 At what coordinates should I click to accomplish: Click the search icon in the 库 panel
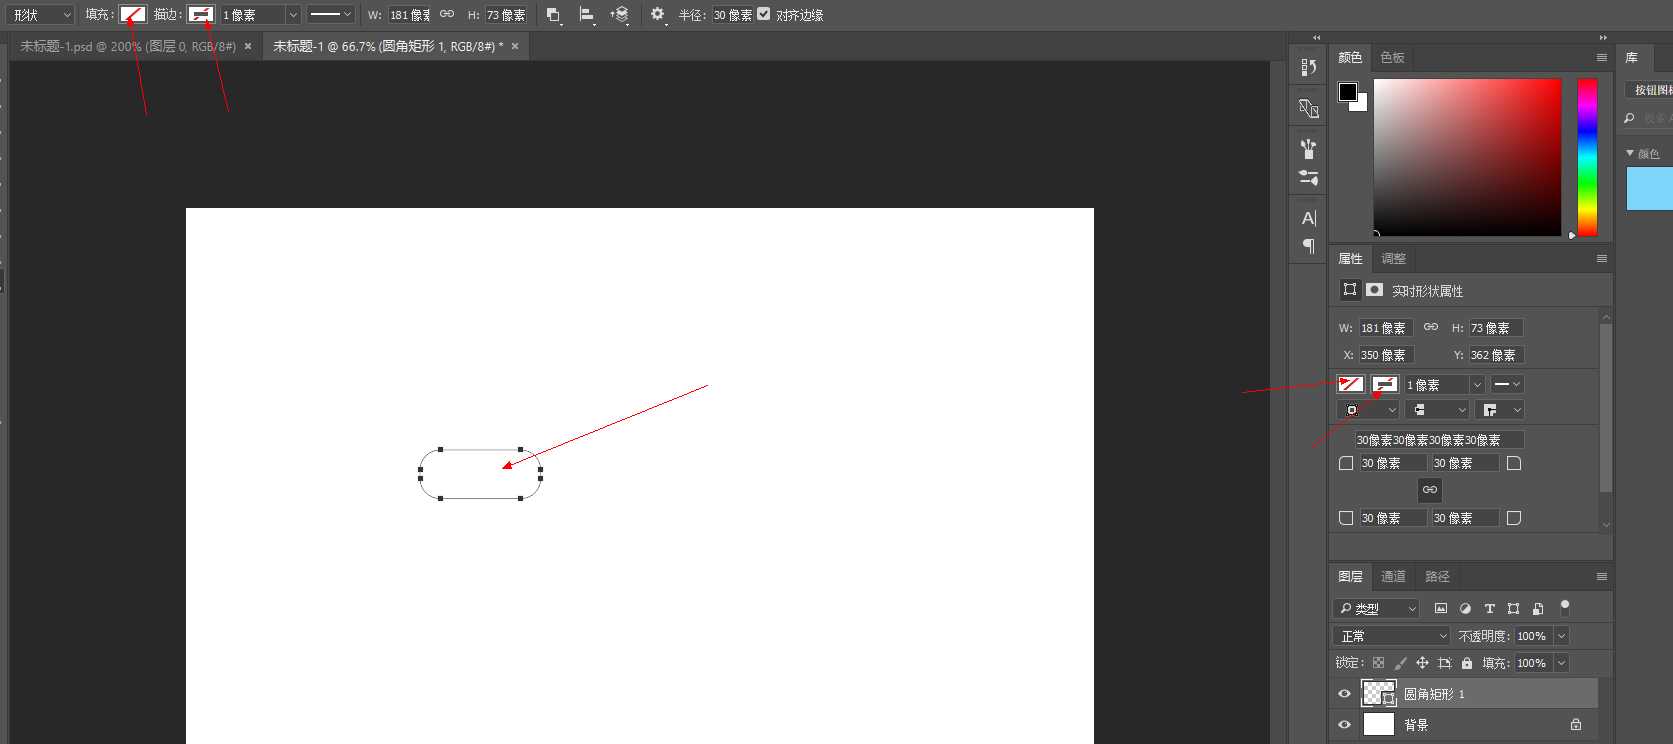(x=1629, y=119)
